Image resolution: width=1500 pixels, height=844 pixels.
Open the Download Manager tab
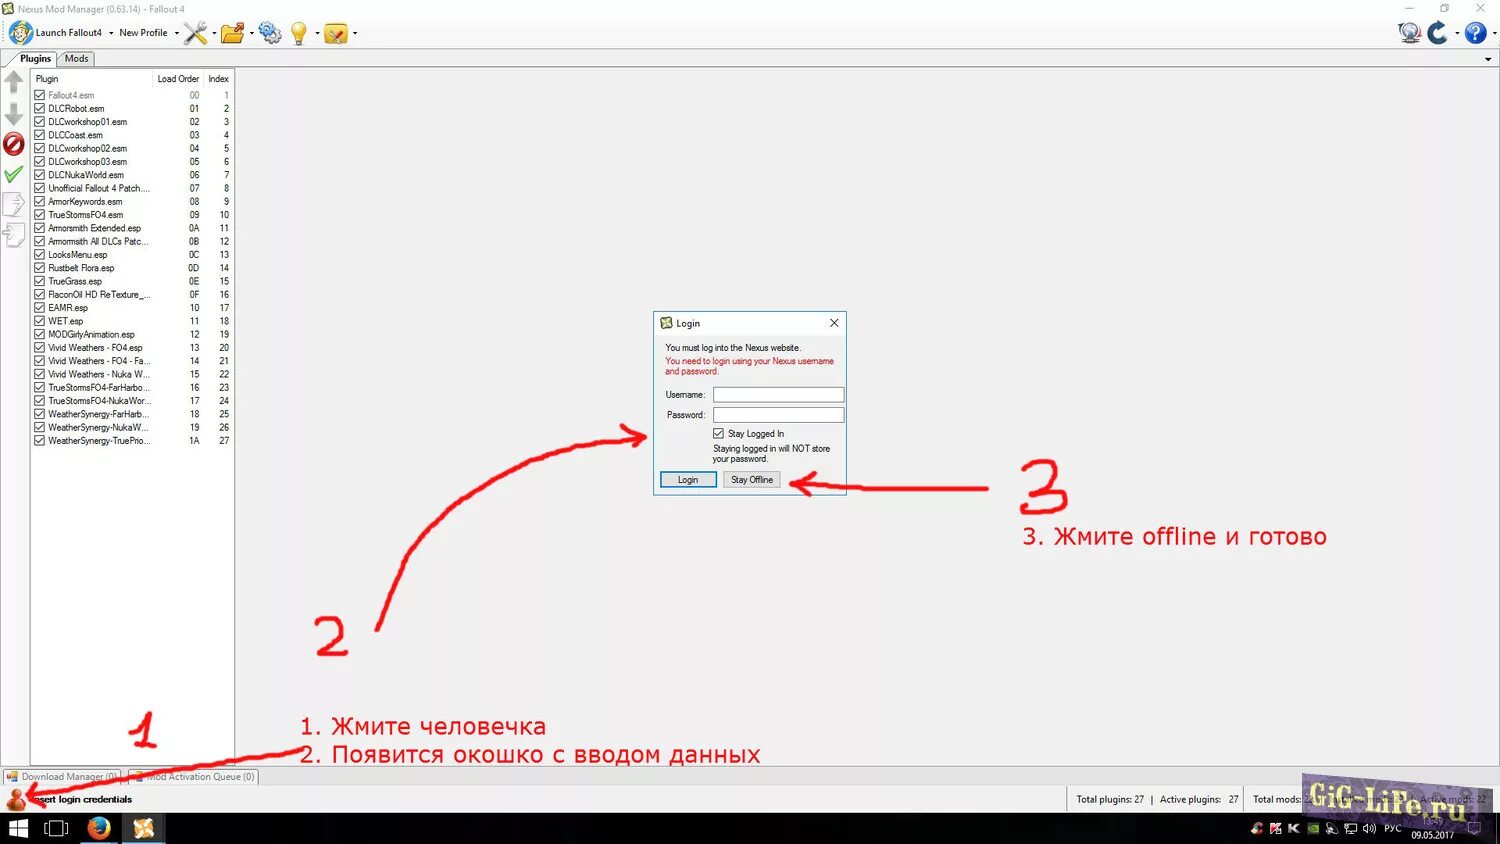[62, 777]
